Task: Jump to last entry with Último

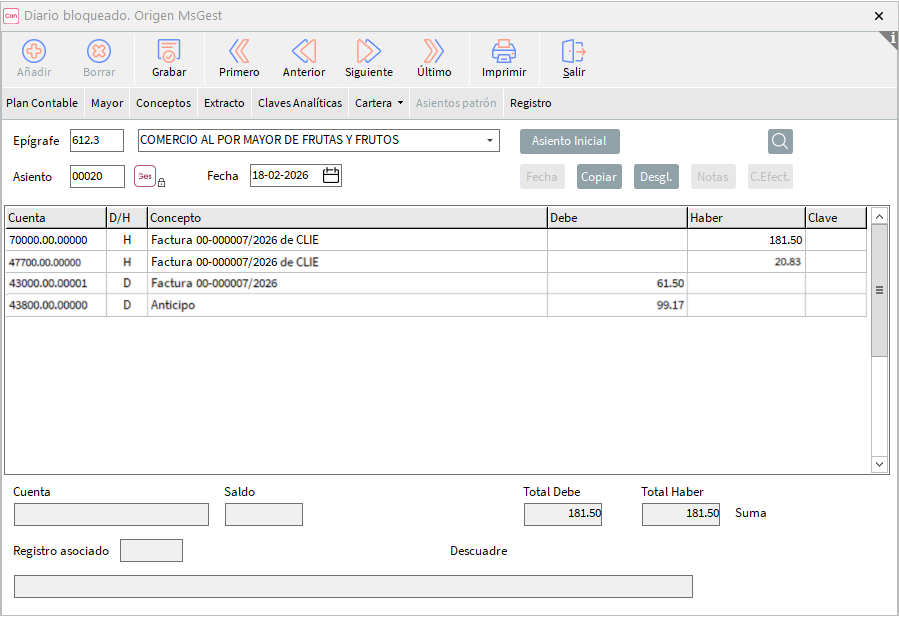Action: 434,52
